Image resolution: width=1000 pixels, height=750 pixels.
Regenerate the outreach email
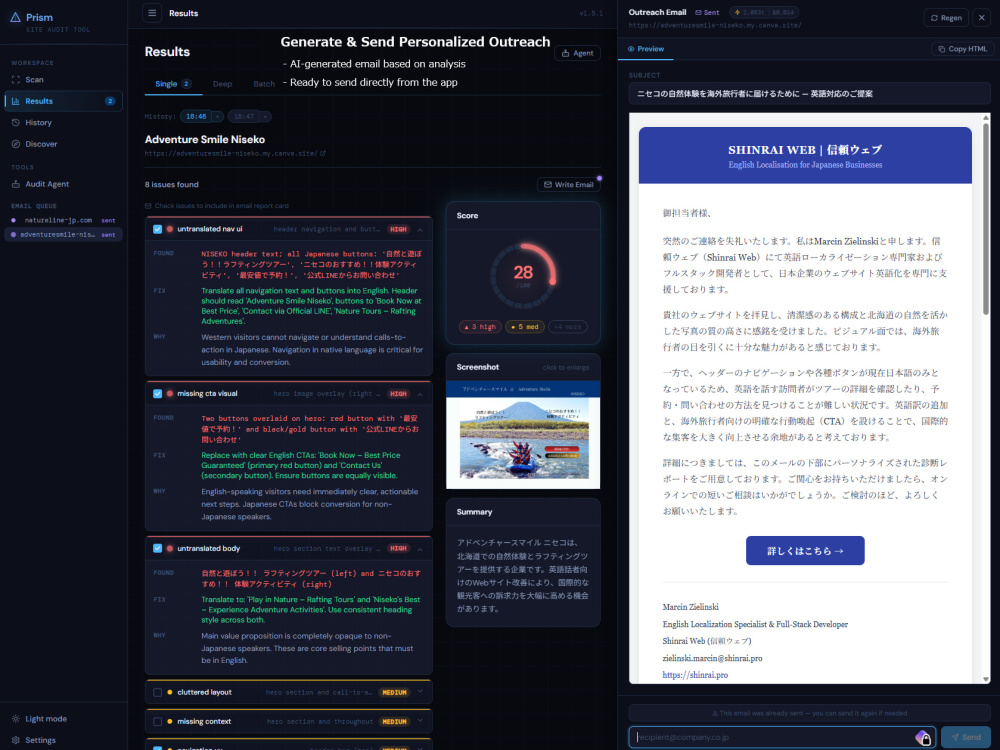click(x=946, y=18)
